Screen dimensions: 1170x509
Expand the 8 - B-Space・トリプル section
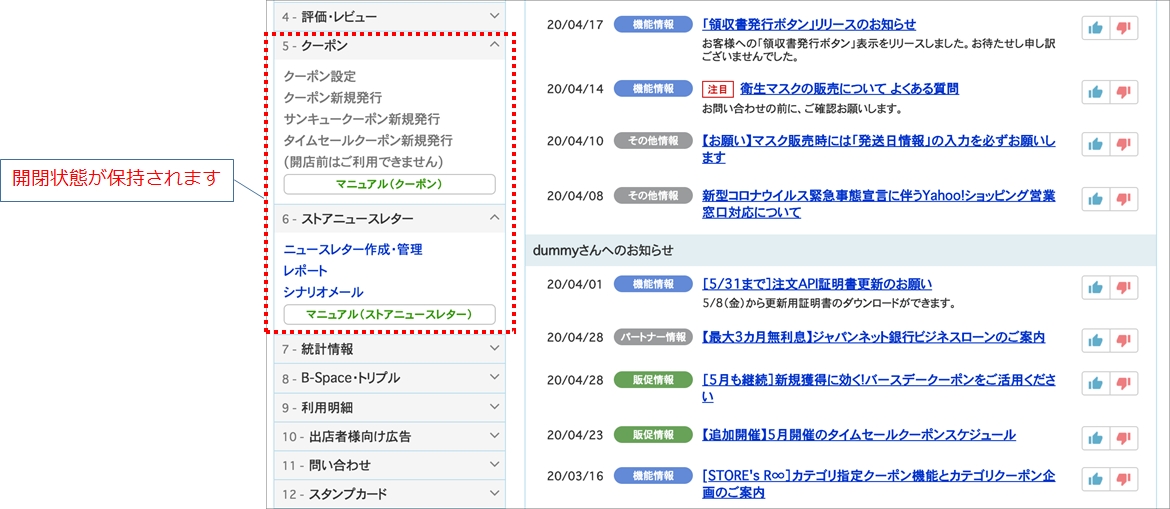pos(390,378)
